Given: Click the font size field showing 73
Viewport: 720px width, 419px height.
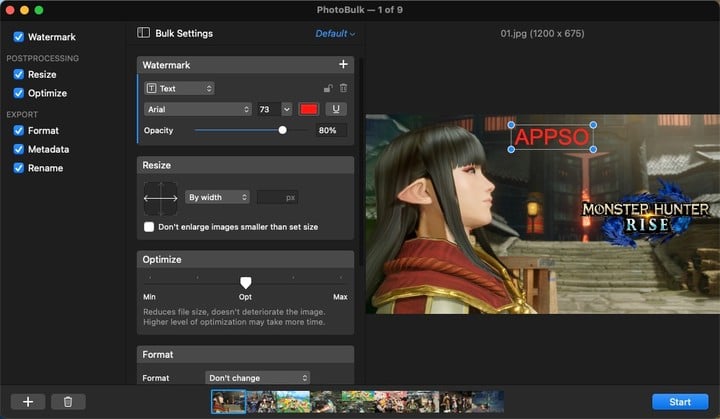Looking at the screenshot, I should pos(269,109).
